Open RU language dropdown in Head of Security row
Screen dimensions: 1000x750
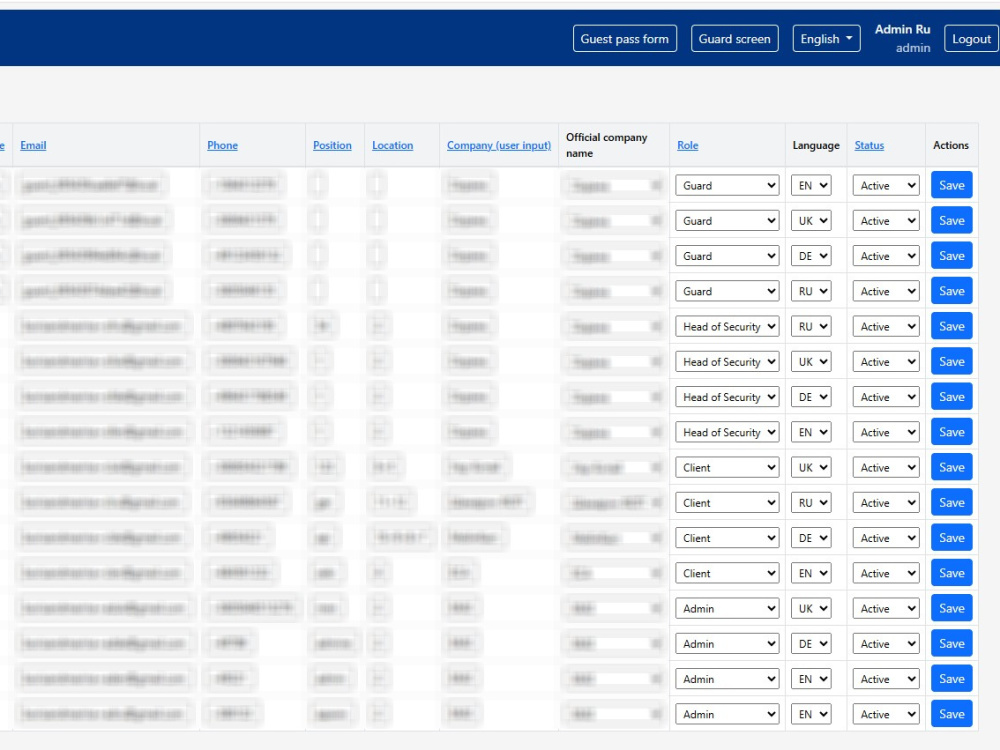(x=811, y=327)
